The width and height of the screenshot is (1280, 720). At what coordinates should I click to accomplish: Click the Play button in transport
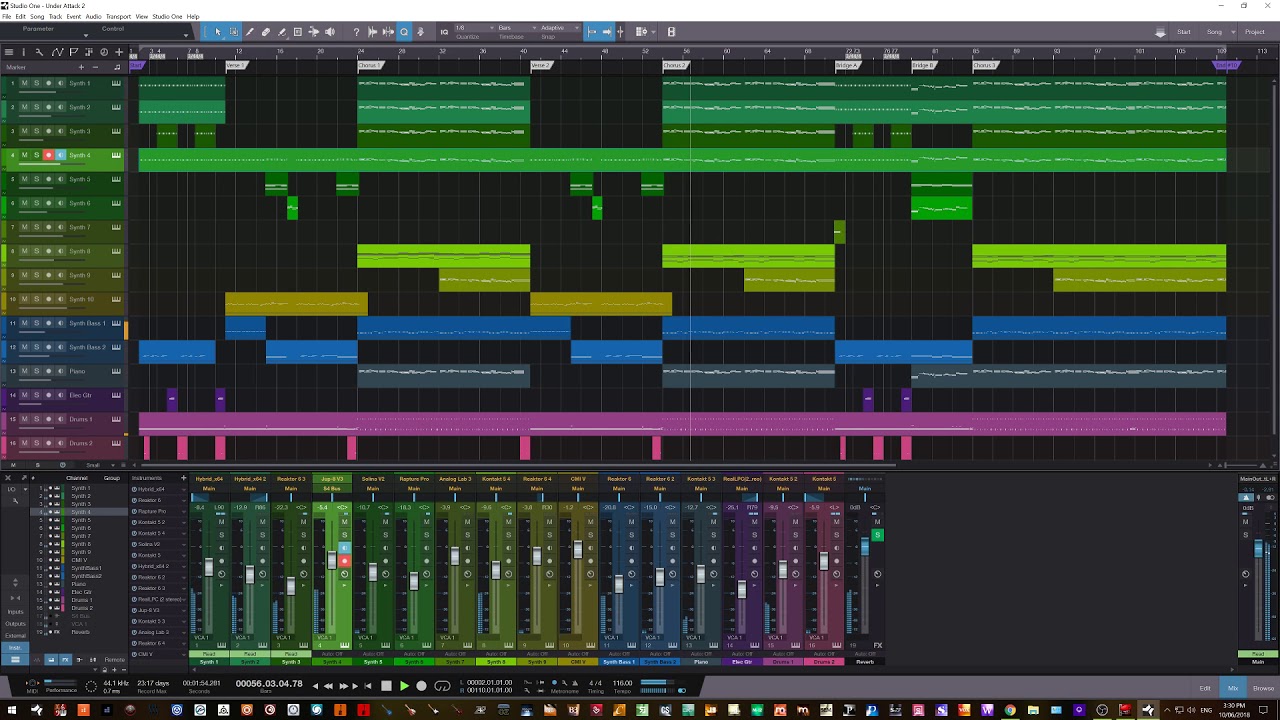[404, 686]
